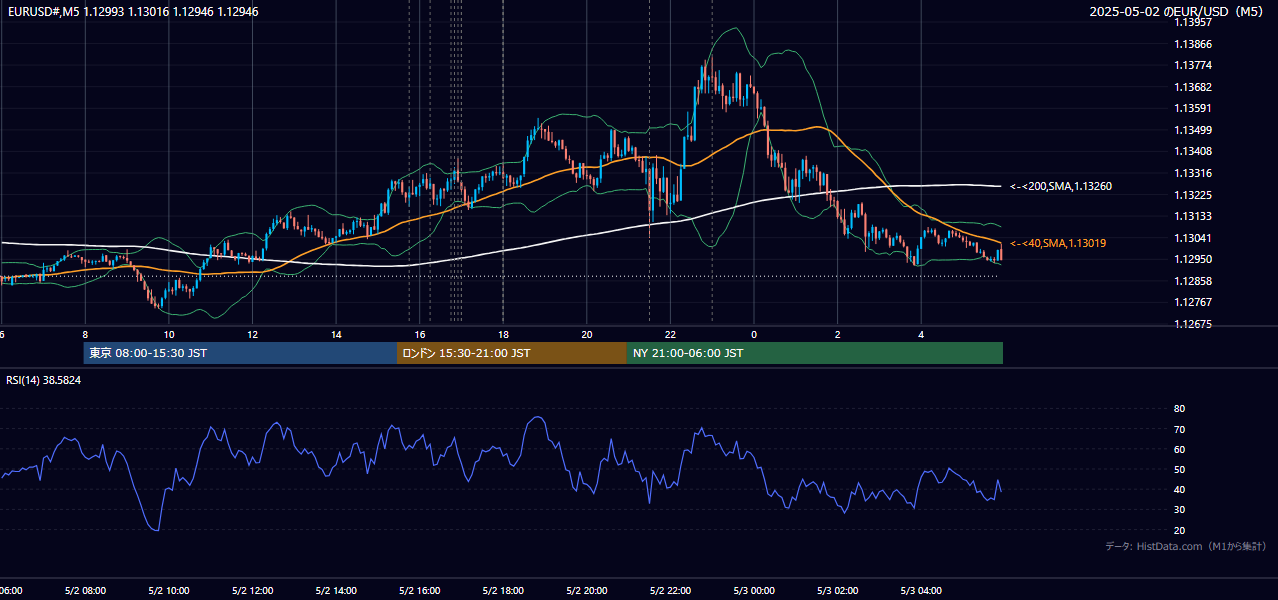
Task: Select the NY 21:00-06:00 JST session bar
Action: (x=815, y=353)
